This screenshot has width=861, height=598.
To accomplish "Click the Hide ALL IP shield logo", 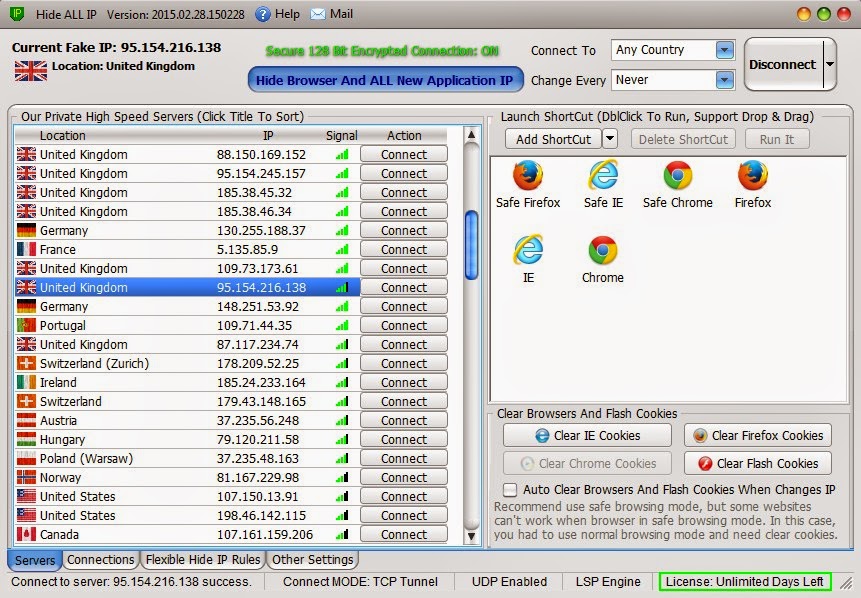I will coord(17,14).
